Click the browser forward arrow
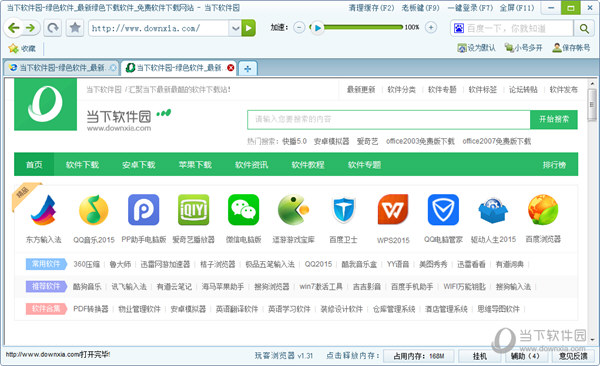600x366 pixels. click(x=30, y=28)
